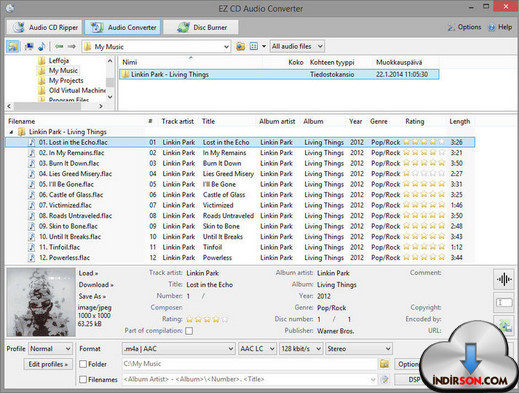Set star rating on Lies Greed Misery row
This screenshot has width=519, height=393.
click(x=424, y=174)
